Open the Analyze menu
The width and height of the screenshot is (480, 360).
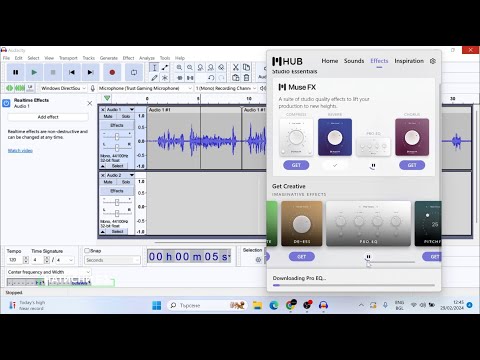[x=147, y=58]
